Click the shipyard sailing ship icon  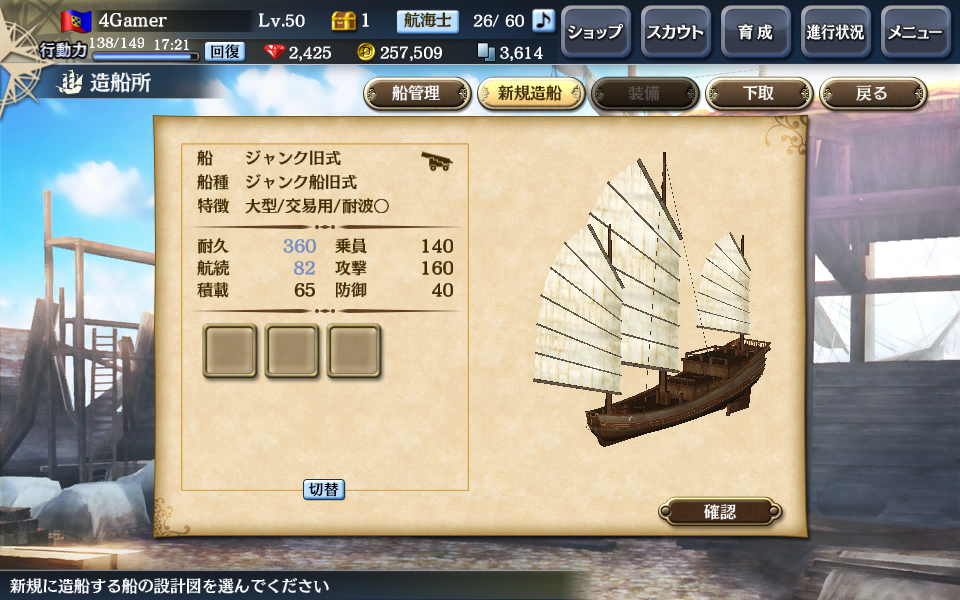69,83
